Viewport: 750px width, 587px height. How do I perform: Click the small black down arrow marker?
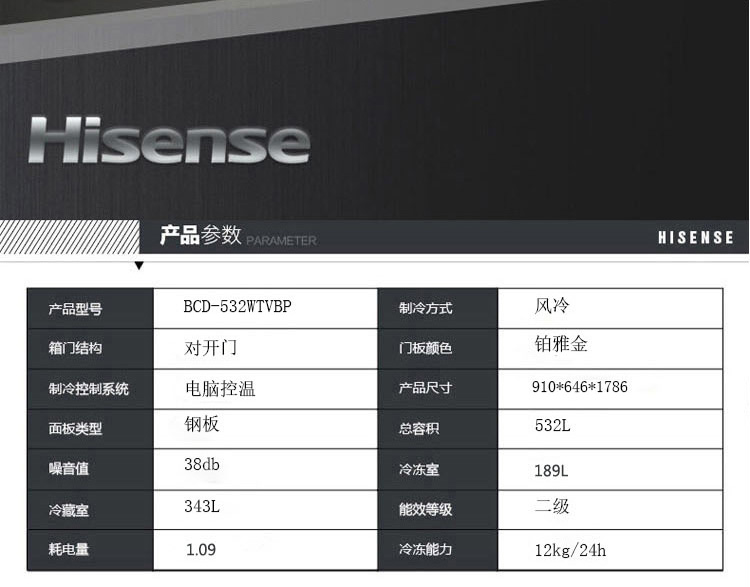pyautogui.click(x=139, y=266)
